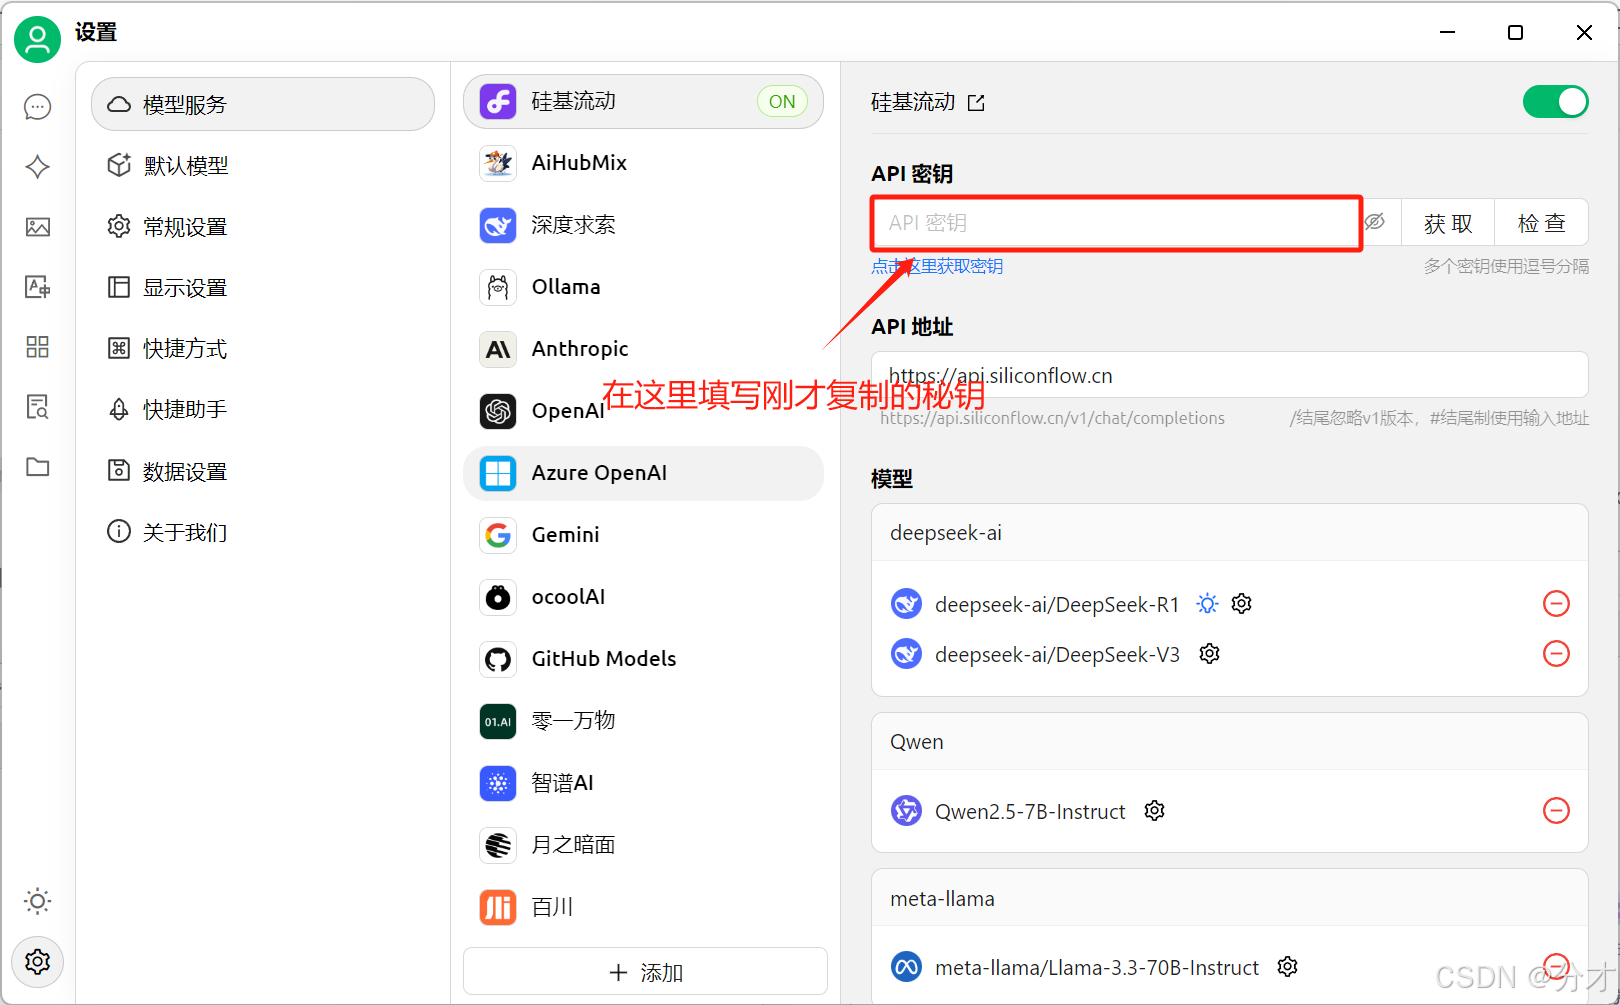Toggle API key visibility eye icon
This screenshot has height=1005, width=1620.
tap(1376, 222)
